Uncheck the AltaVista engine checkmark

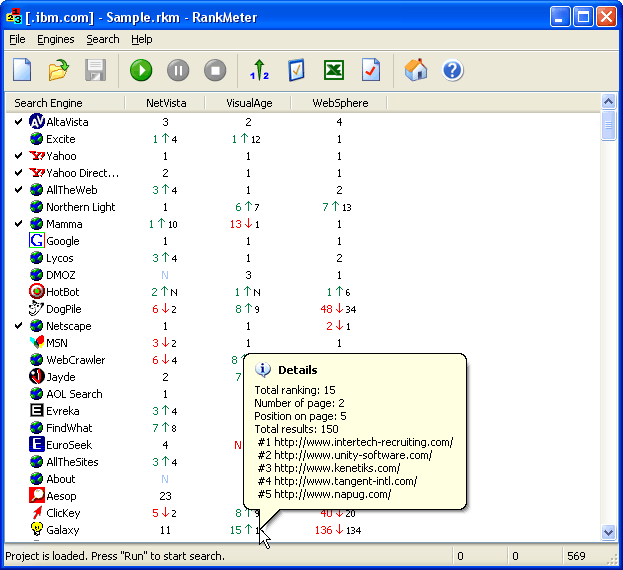tap(18, 122)
